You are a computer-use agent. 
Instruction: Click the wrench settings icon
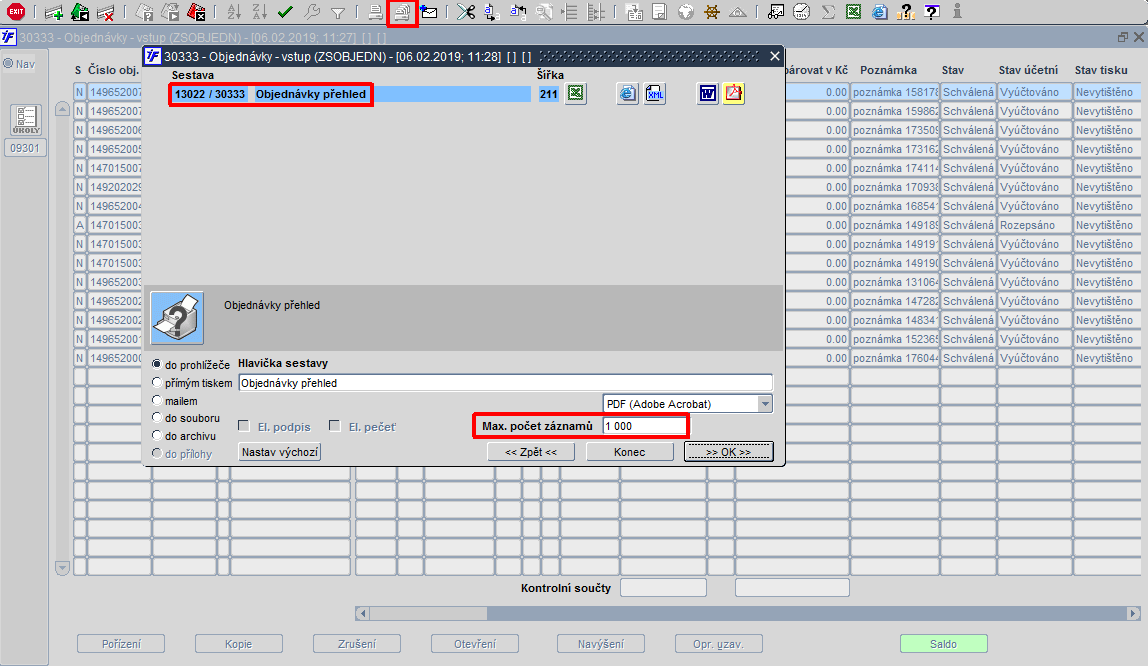312,12
